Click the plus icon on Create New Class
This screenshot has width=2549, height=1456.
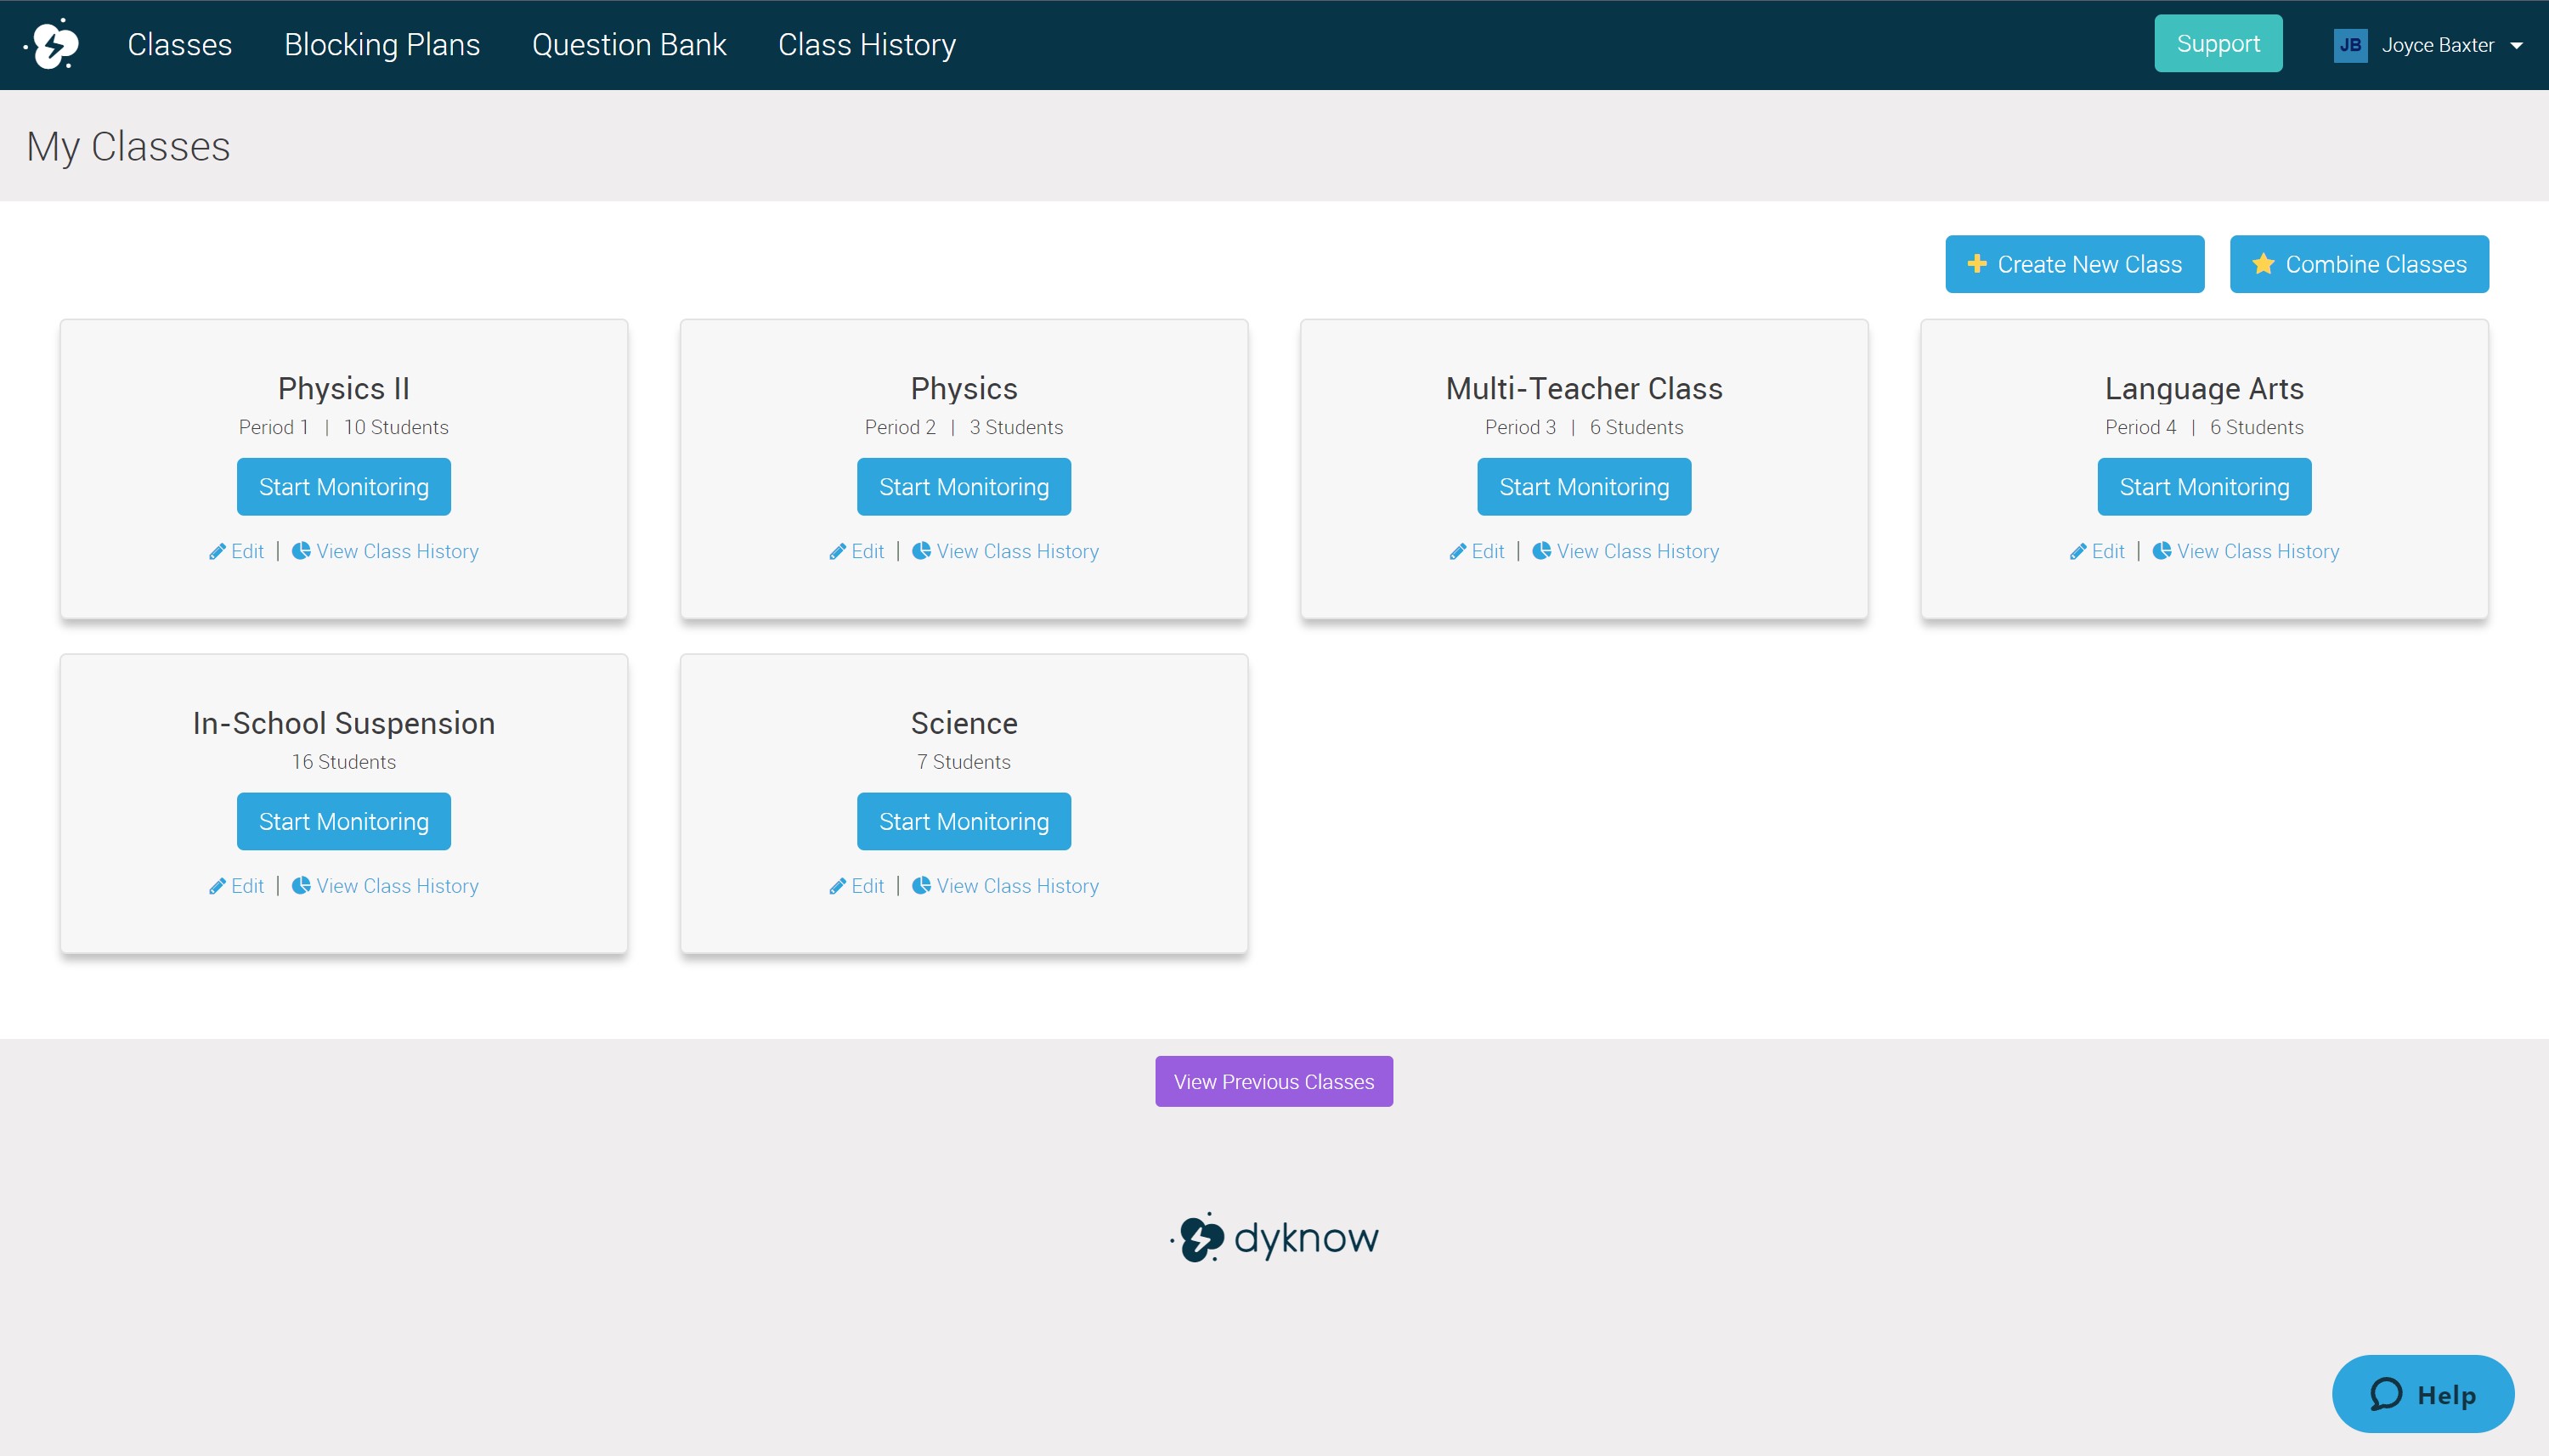[1976, 263]
